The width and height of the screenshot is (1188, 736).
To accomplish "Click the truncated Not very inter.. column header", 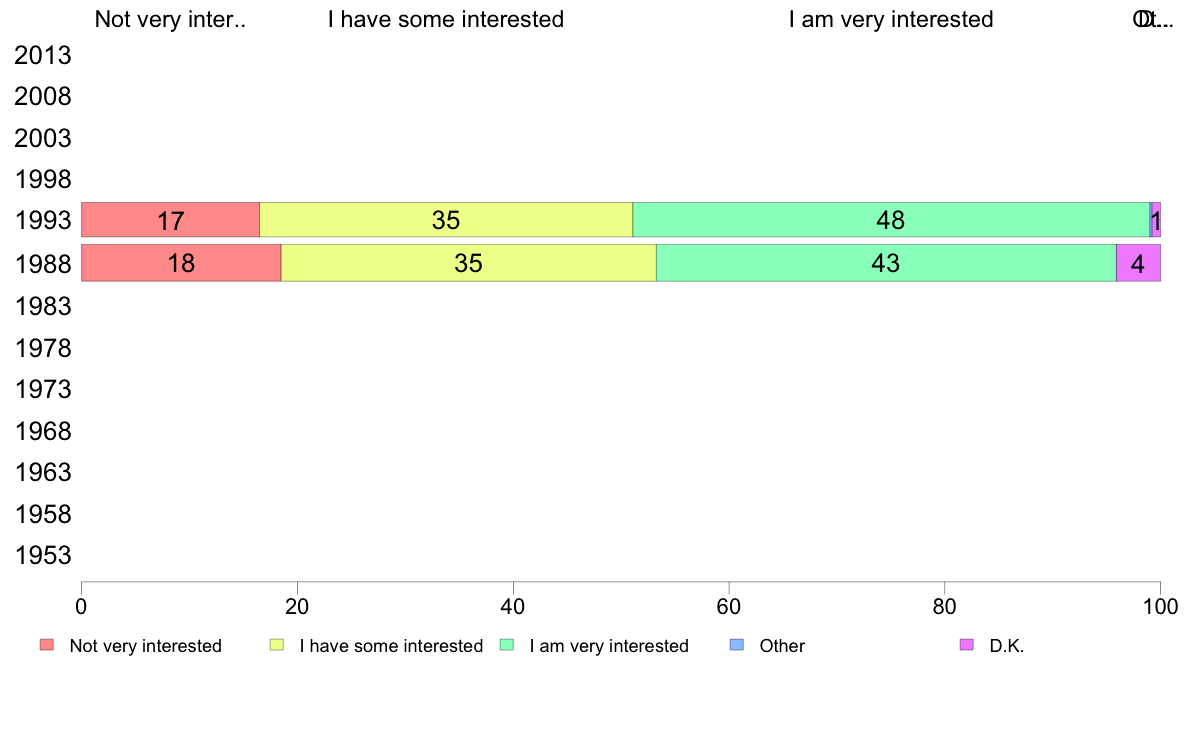I will [170, 19].
